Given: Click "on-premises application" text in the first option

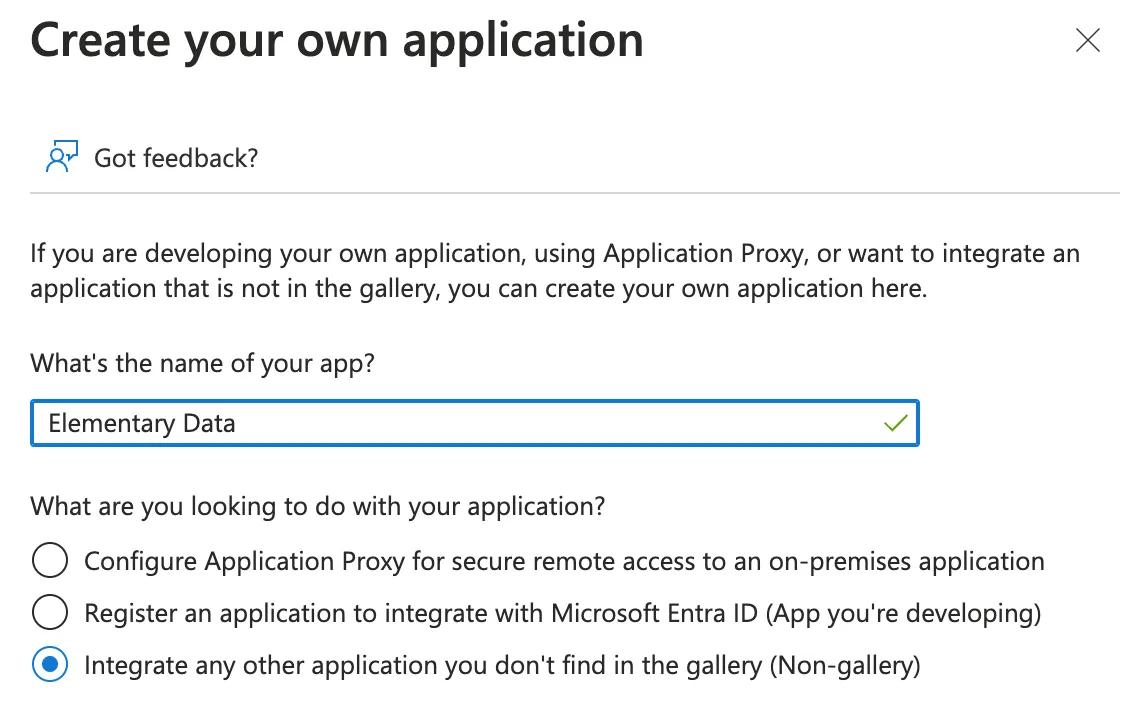Looking at the screenshot, I should pyautogui.click(x=906, y=561).
